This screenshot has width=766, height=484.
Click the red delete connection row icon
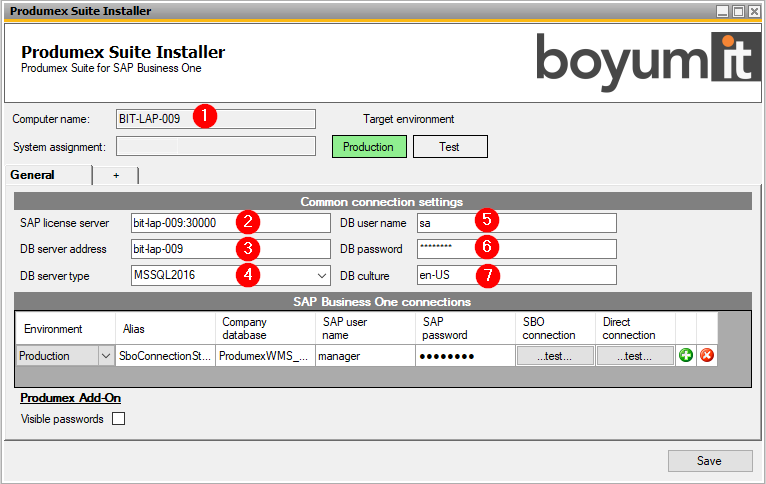click(x=707, y=356)
